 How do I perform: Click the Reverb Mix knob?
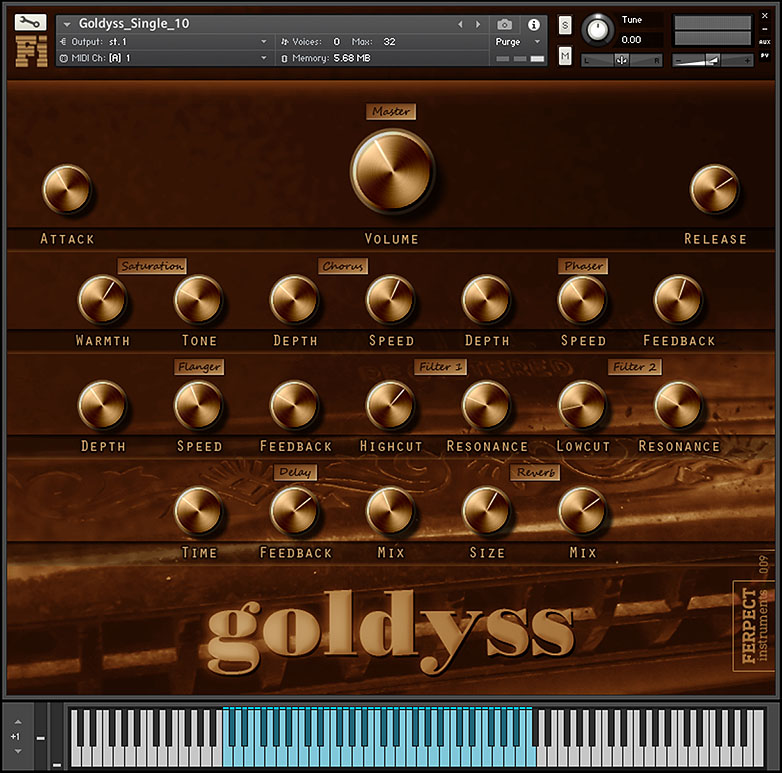[x=582, y=511]
